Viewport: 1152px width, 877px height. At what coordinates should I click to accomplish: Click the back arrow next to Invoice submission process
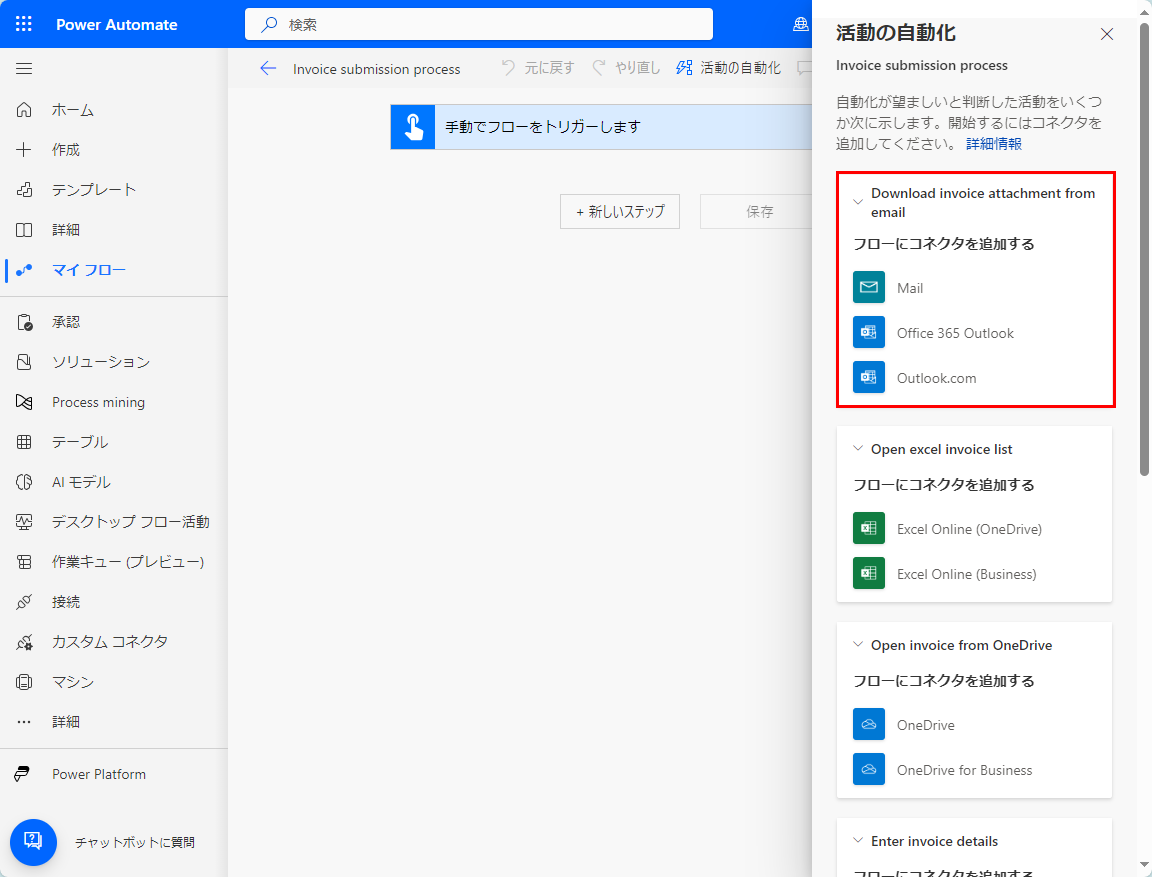[x=268, y=67]
